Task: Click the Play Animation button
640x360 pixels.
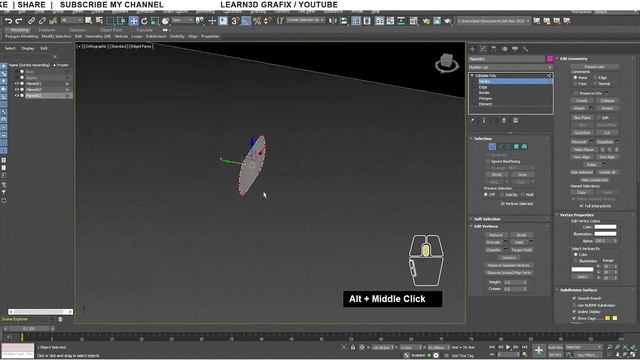Action: click(508, 347)
